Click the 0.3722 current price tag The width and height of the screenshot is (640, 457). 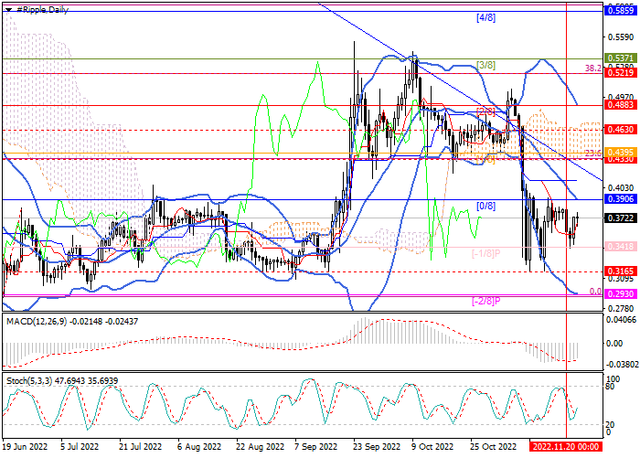pos(621,217)
